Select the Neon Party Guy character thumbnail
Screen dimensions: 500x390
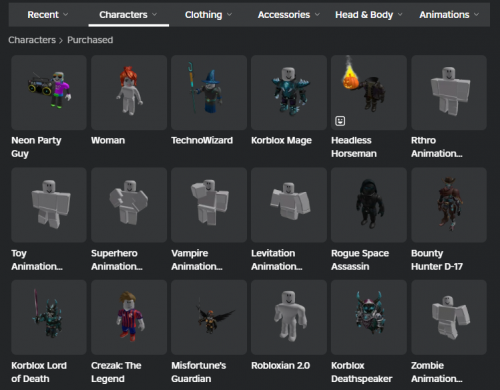click(49, 92)
